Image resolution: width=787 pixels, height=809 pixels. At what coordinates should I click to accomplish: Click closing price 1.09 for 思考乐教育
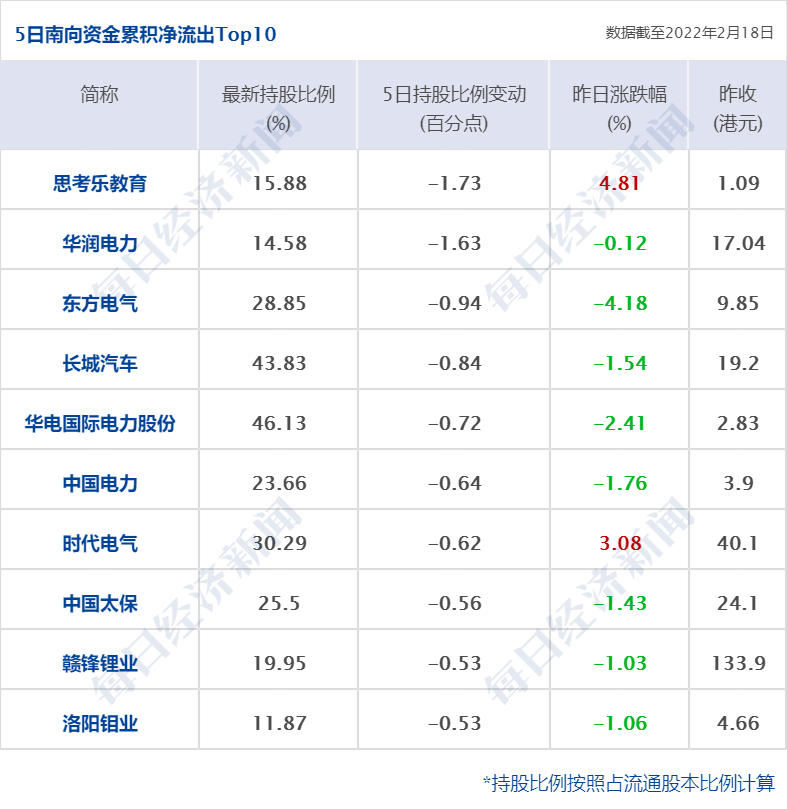738,183
